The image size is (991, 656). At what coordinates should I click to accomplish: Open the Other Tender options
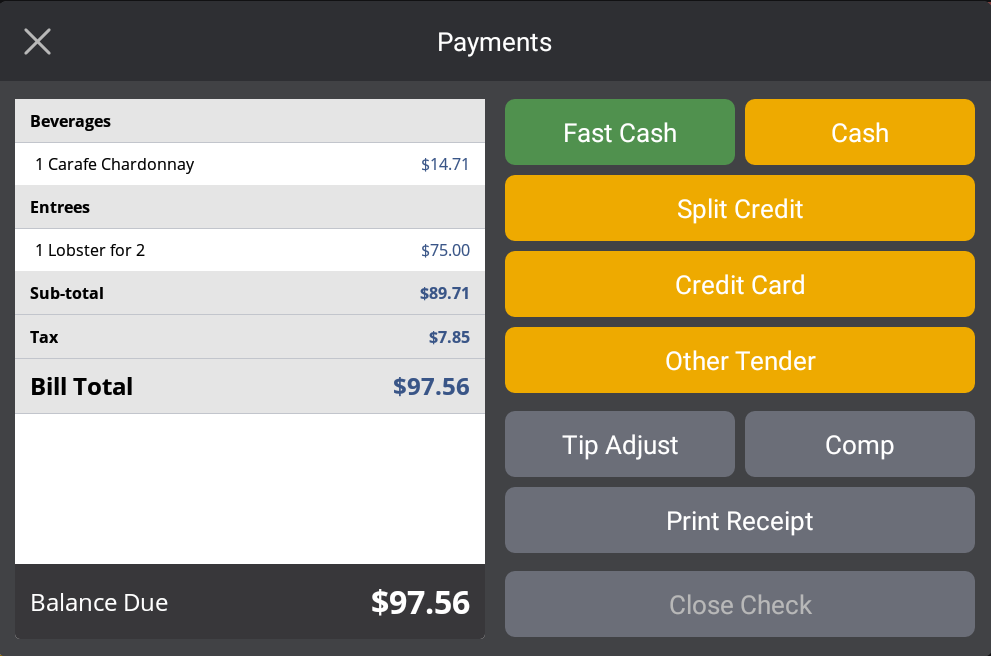point(739,360)
